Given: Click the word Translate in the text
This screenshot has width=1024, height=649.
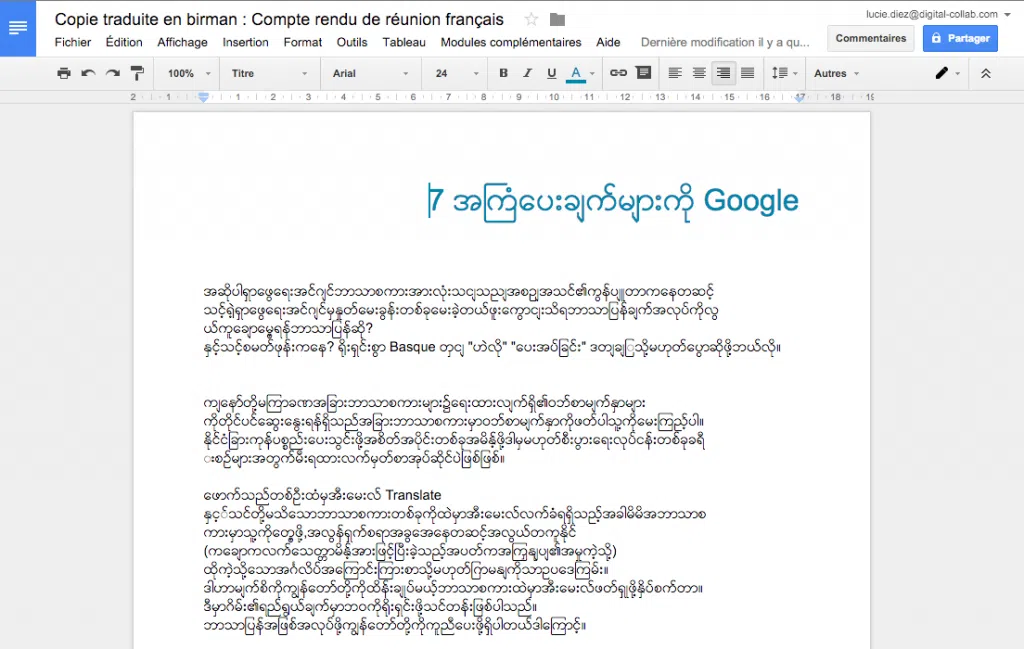Looking at the screenshot, I should click(413, 495).
